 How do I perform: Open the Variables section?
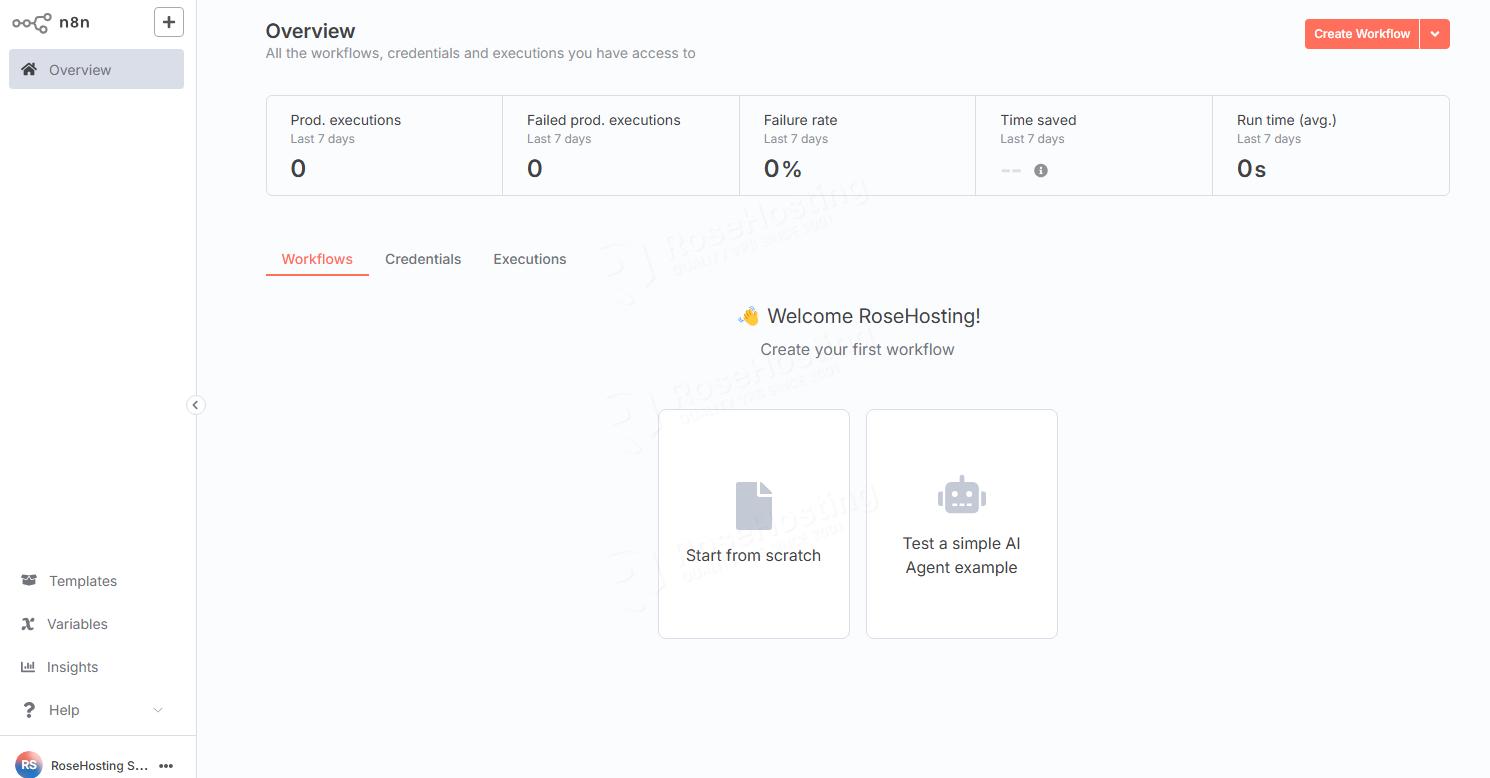point(77,624)
